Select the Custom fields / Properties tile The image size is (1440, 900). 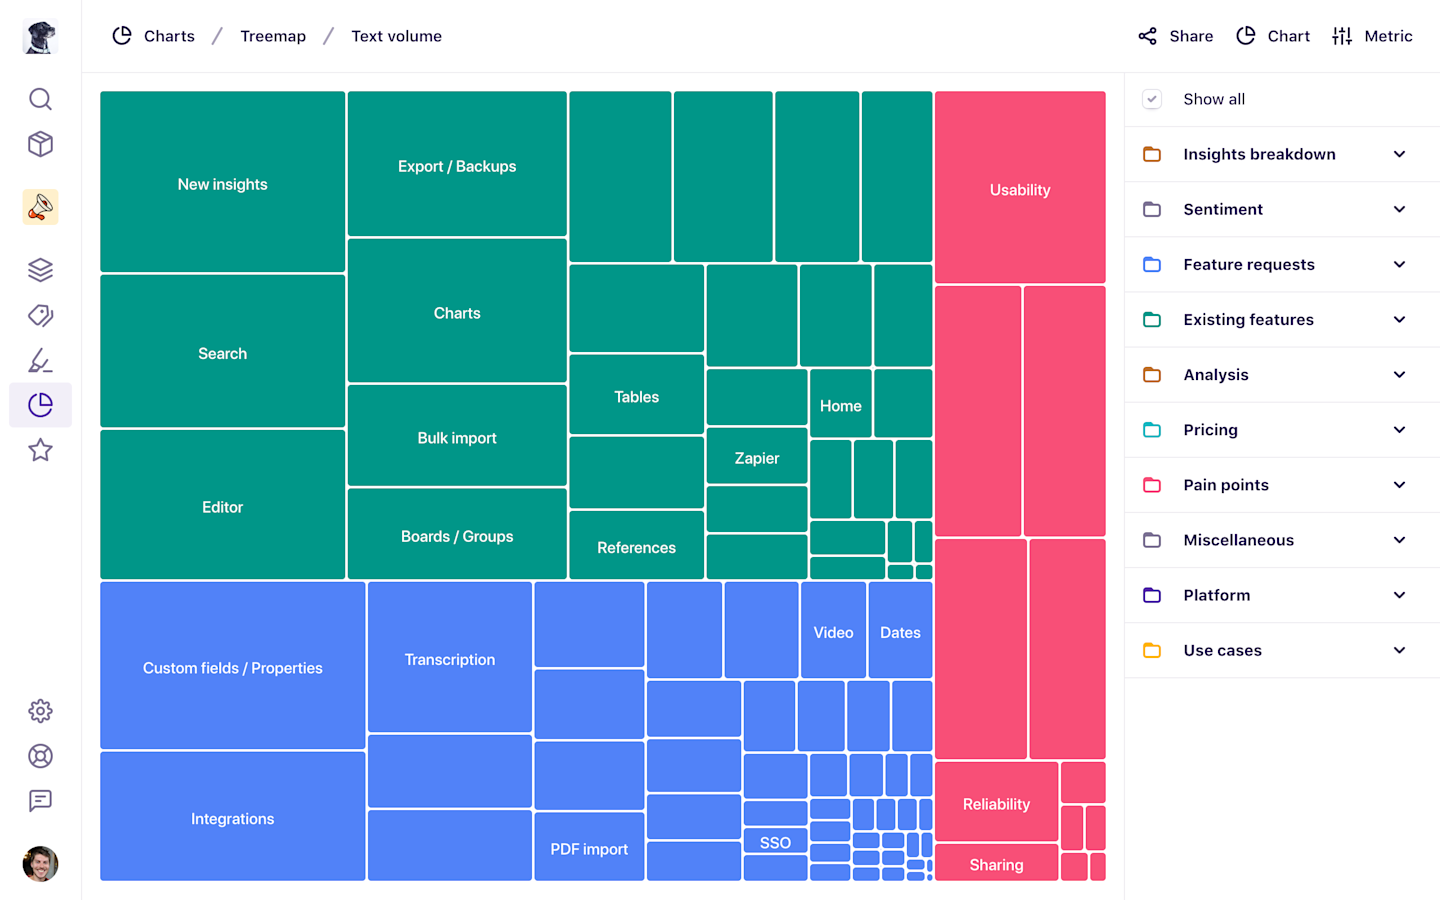click(x=232, y=665)
